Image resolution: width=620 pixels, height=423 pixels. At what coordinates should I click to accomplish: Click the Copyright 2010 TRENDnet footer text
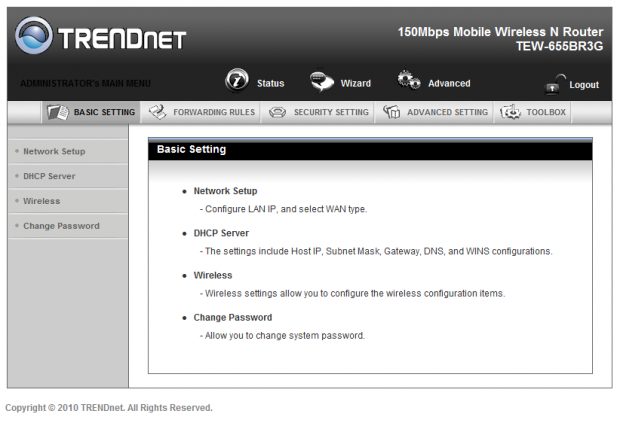[109, 408]
